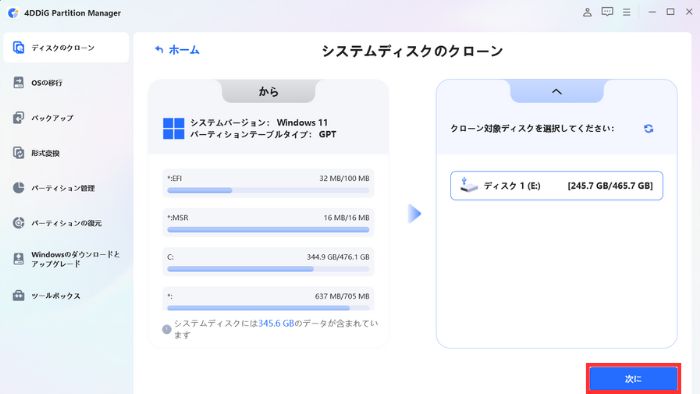The height and width of the screenshot is (394, 700).
Task: Click the 次に button
Action: 633,379
